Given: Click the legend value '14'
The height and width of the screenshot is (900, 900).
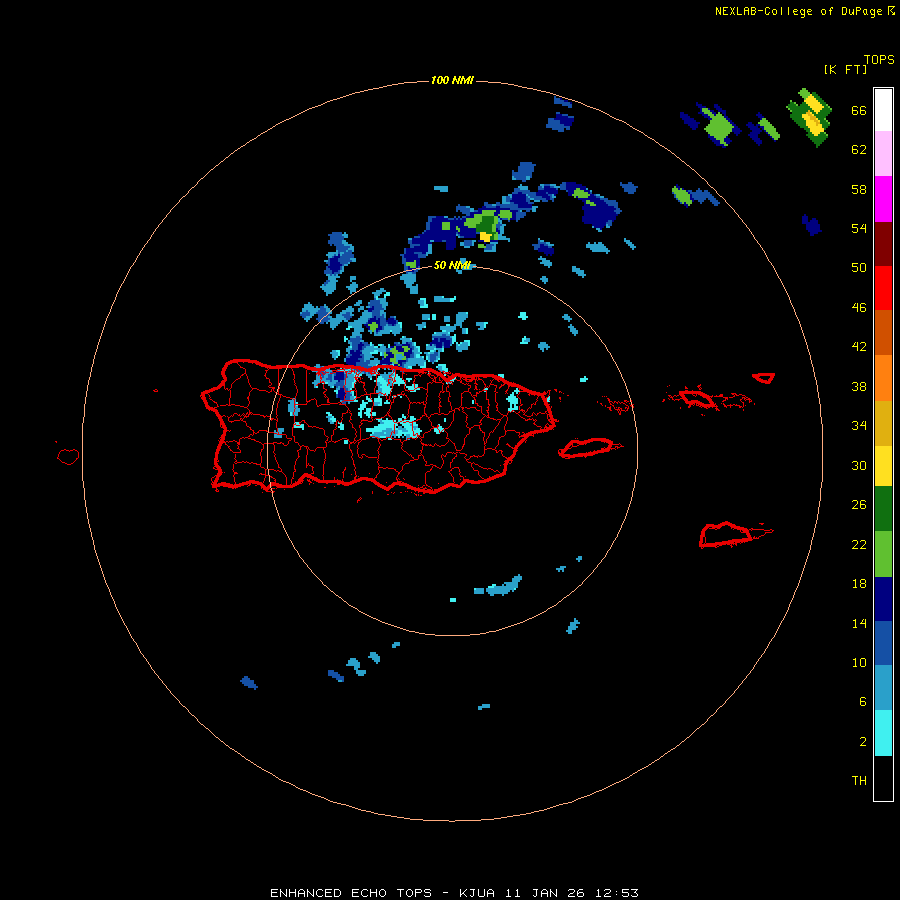Looking at the screenshot, I should [859, 623].
